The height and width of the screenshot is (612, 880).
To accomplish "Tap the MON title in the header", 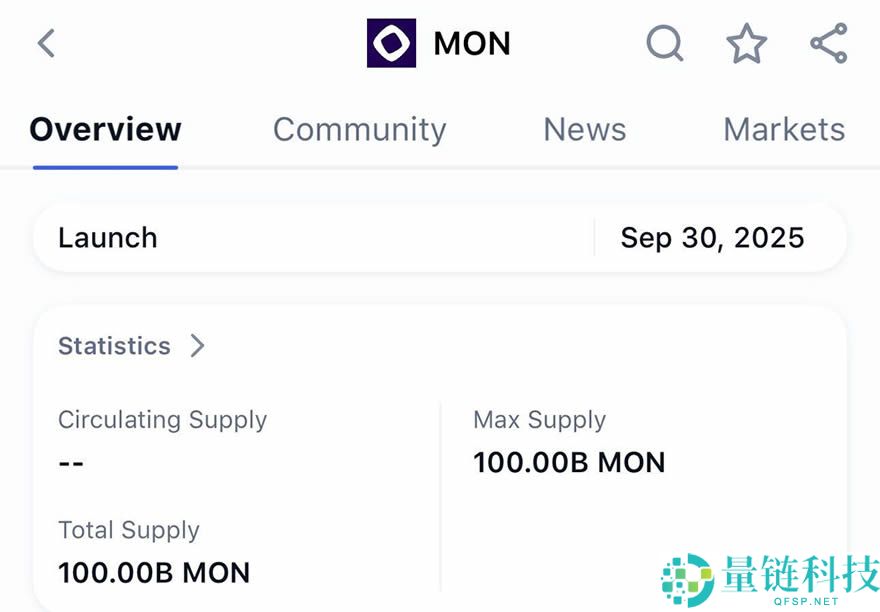I will tap(471, 43).
